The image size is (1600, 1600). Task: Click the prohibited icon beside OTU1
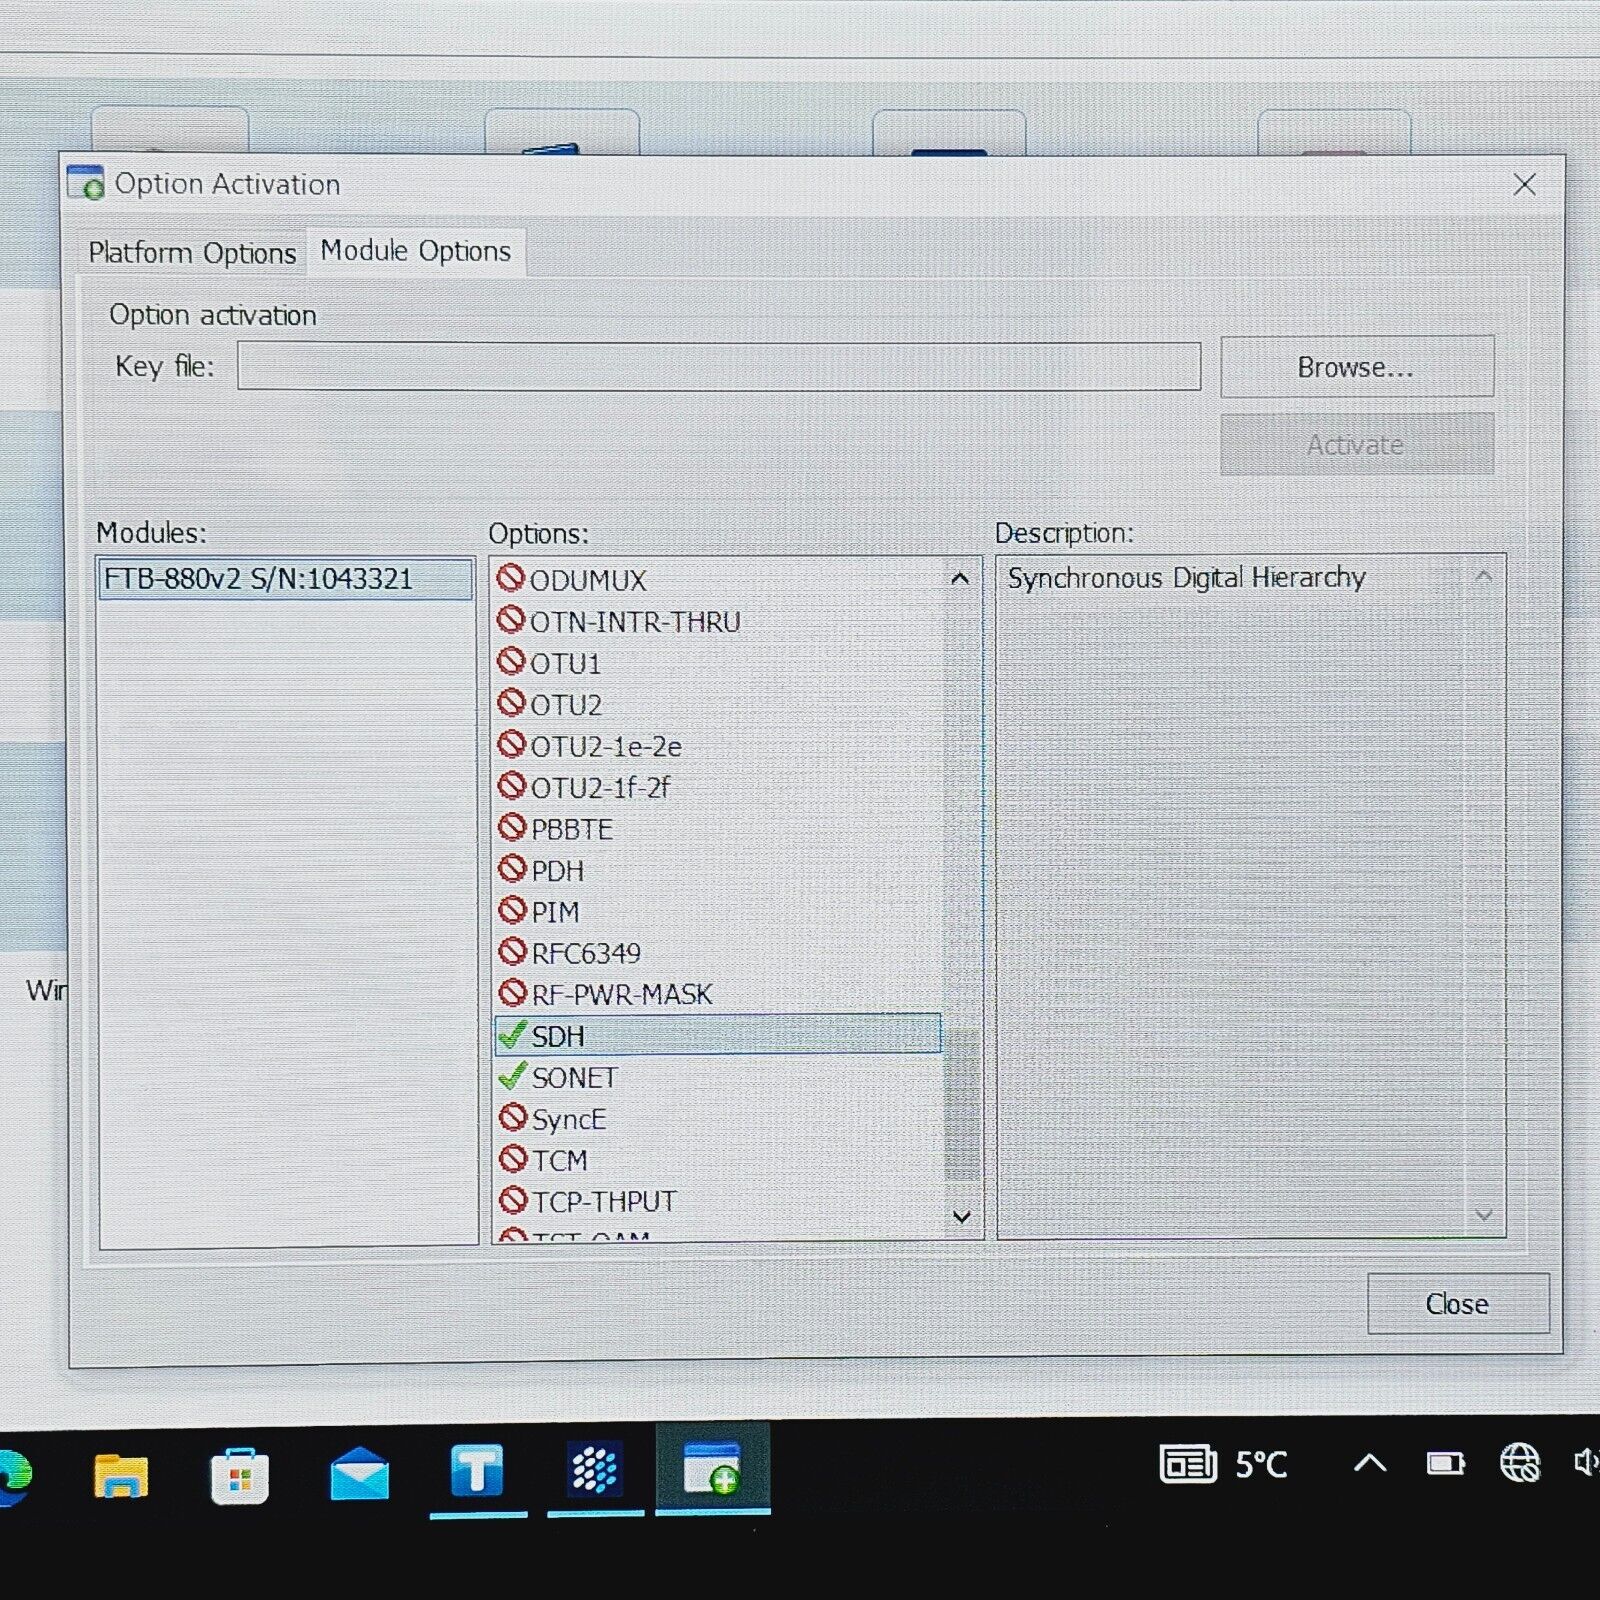click(511, 661)
